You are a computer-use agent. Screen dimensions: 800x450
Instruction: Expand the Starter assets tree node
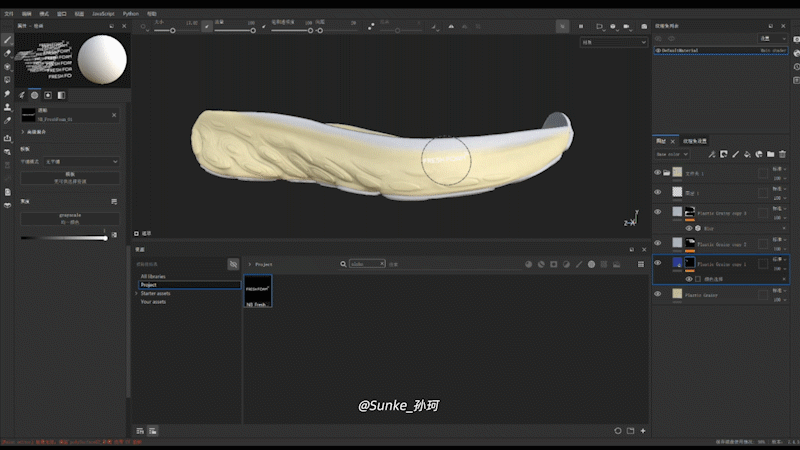136,293
